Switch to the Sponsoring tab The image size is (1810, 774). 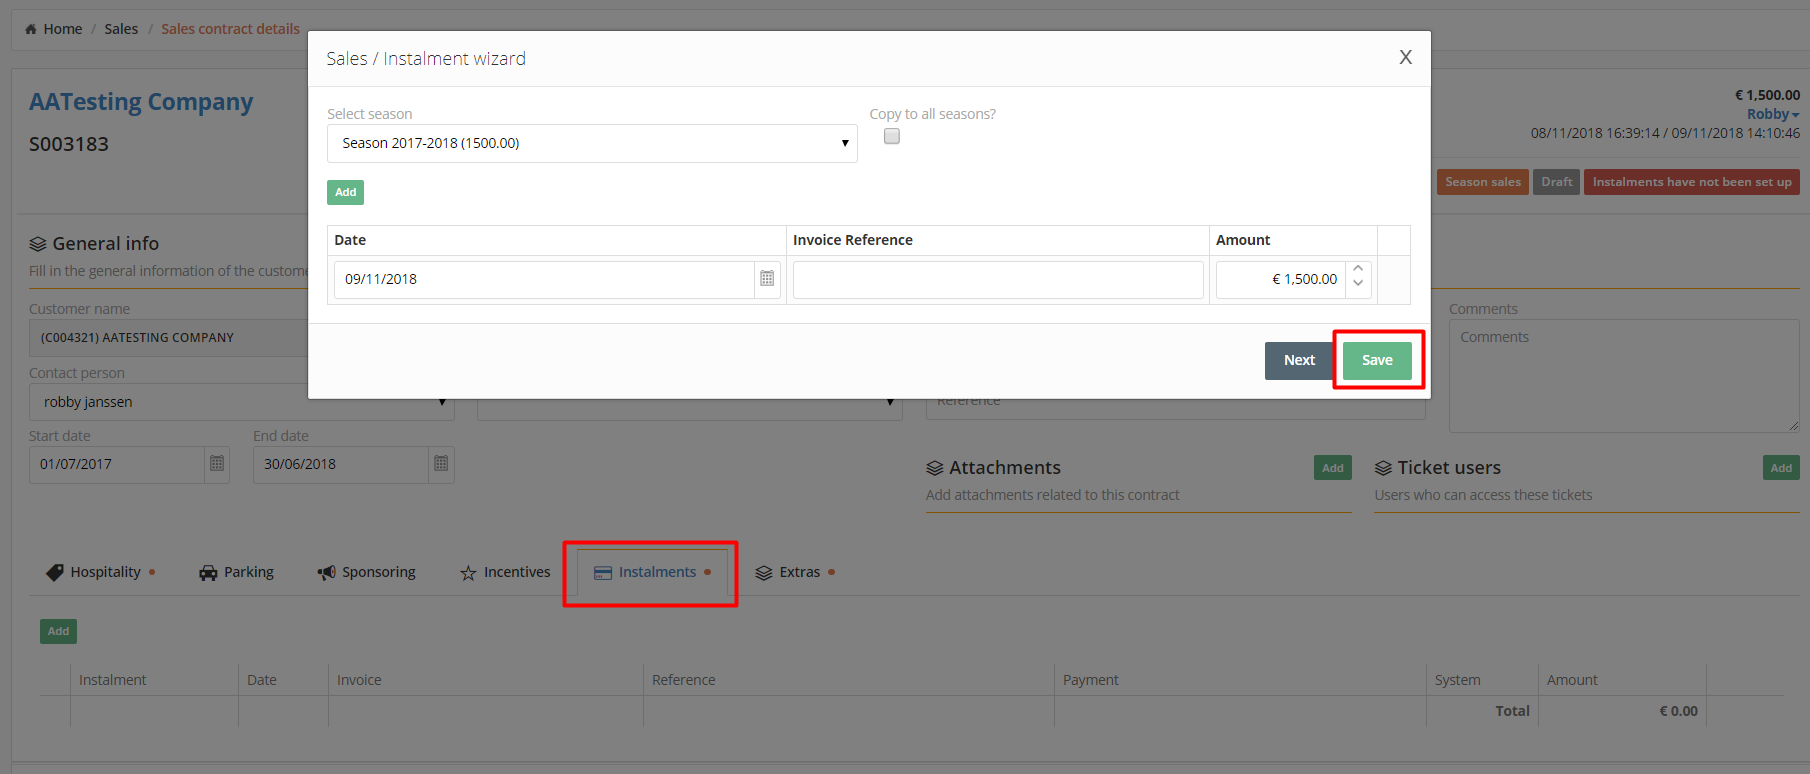coord(367,572)
